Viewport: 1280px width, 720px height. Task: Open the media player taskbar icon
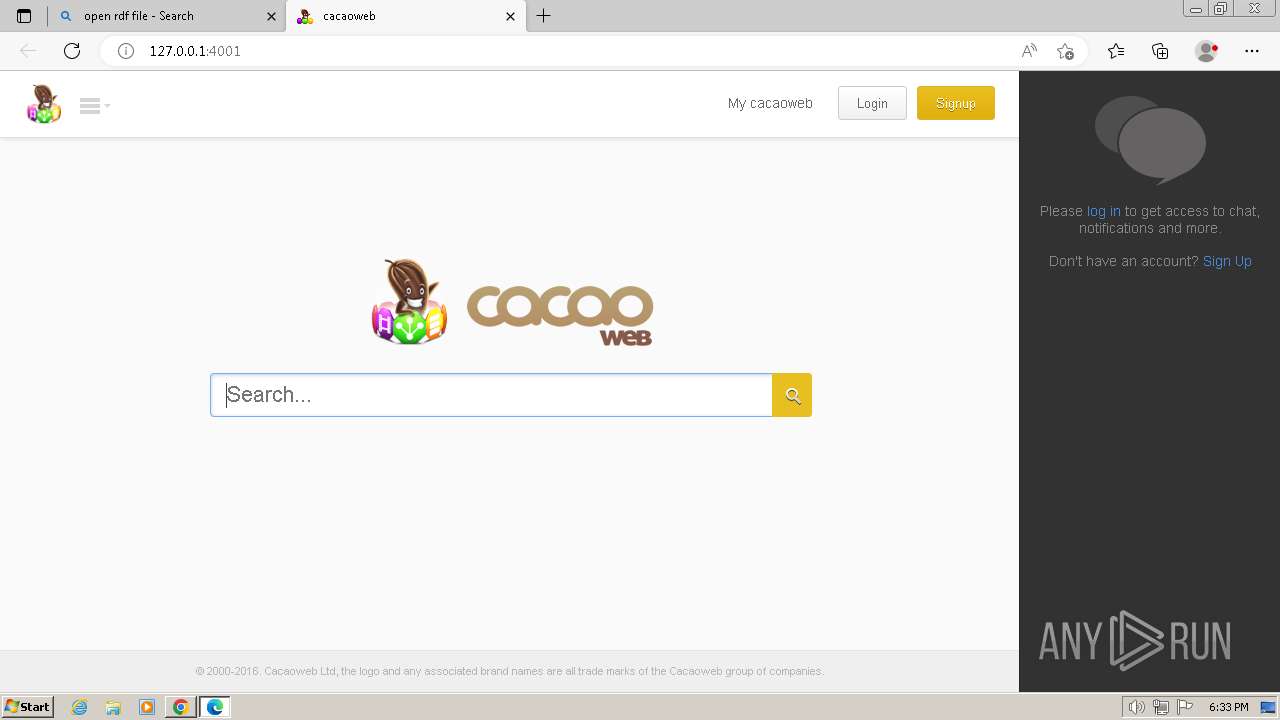pyautogui.click(x=147, y=707)
